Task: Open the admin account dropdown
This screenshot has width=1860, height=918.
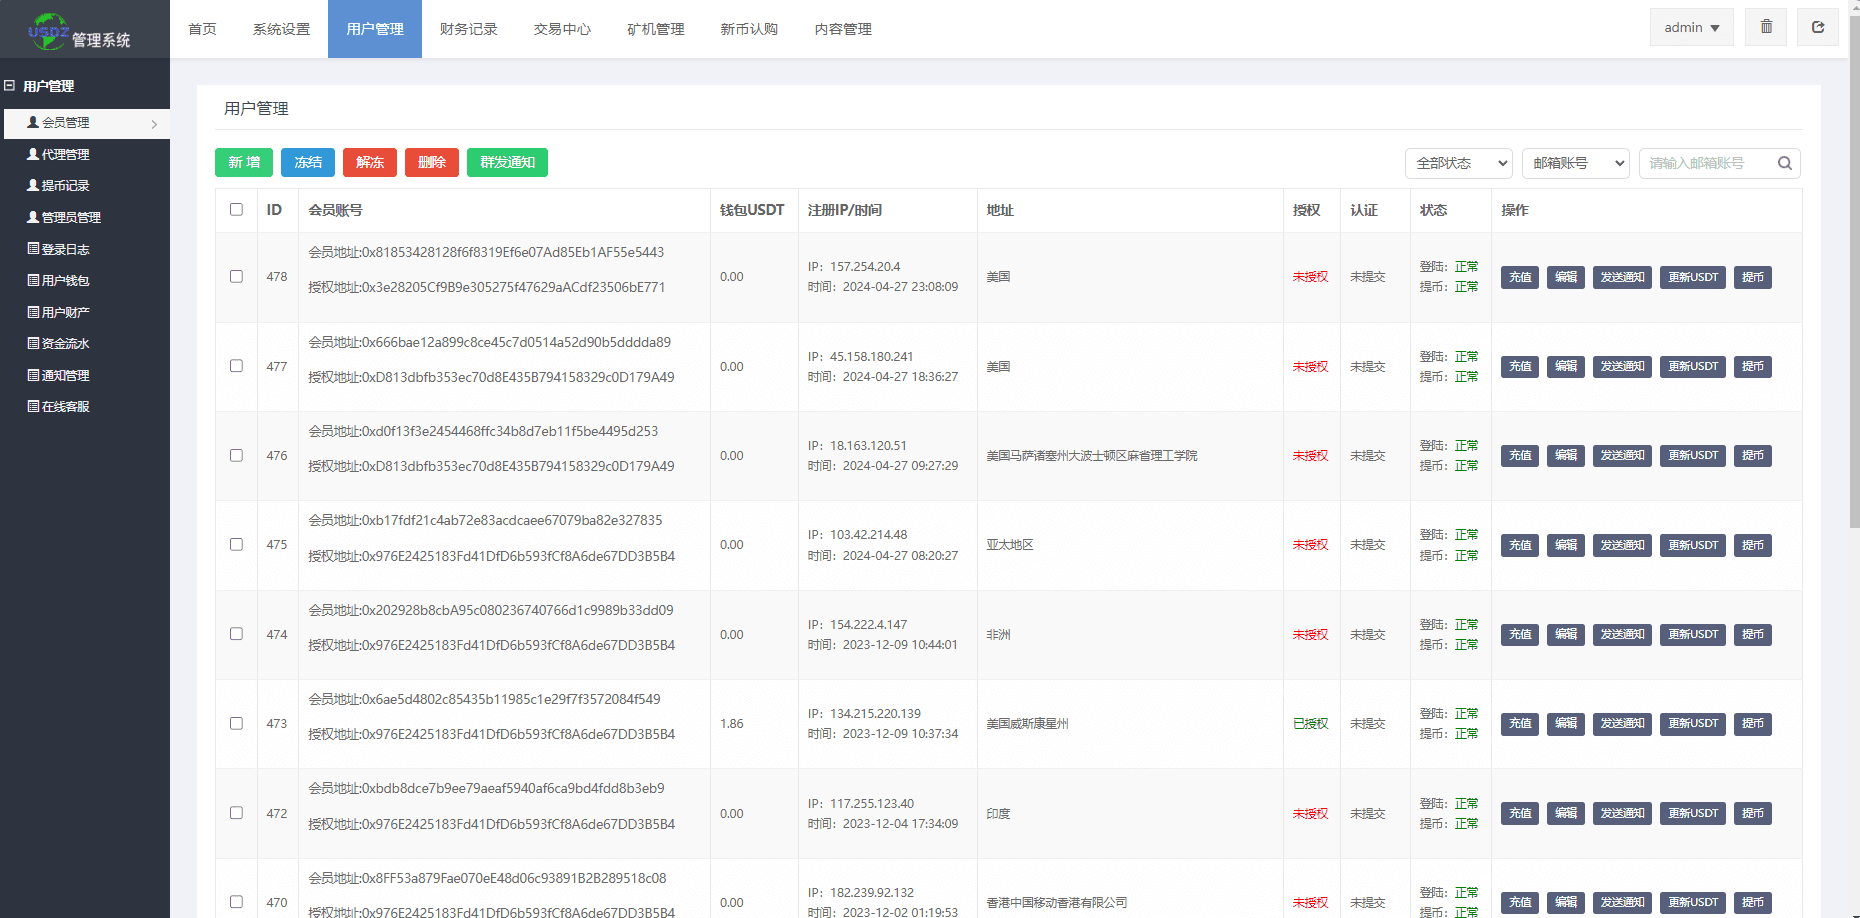Action: tap(1691, 28)
